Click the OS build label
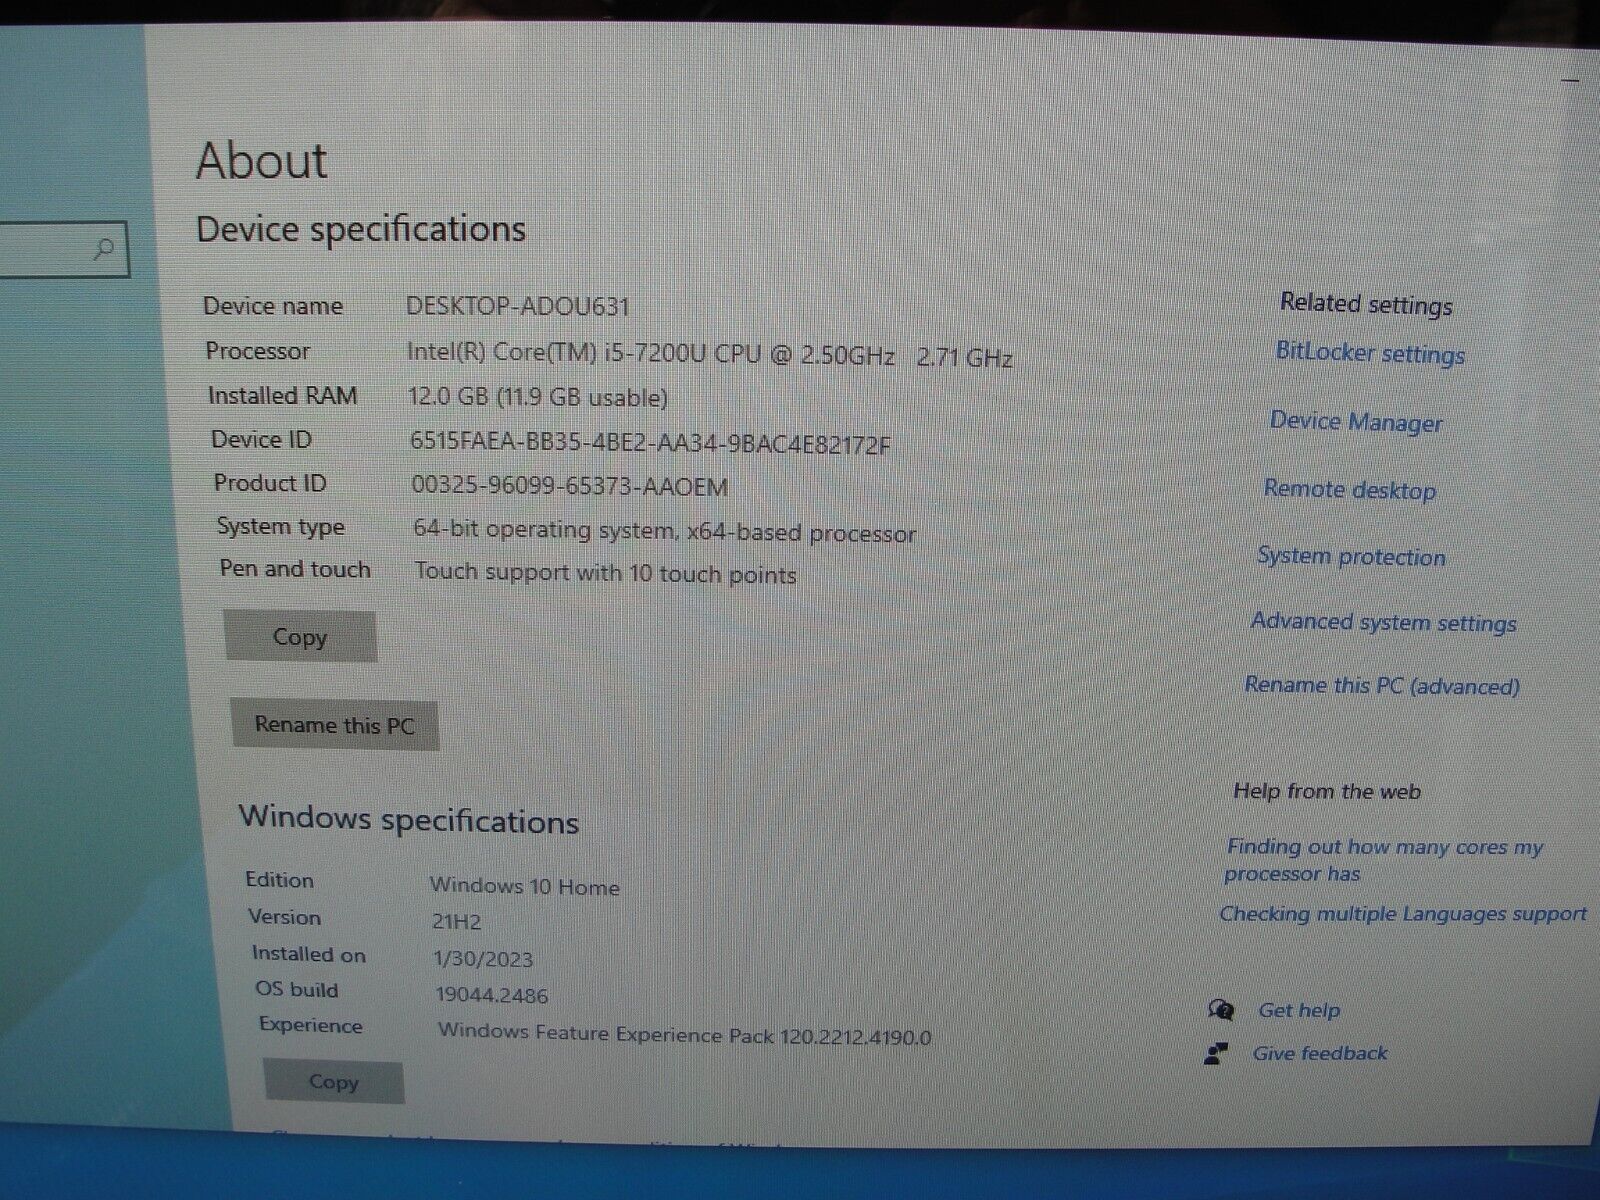This screenshot has height=1200, width=1600. click(297, 990)
